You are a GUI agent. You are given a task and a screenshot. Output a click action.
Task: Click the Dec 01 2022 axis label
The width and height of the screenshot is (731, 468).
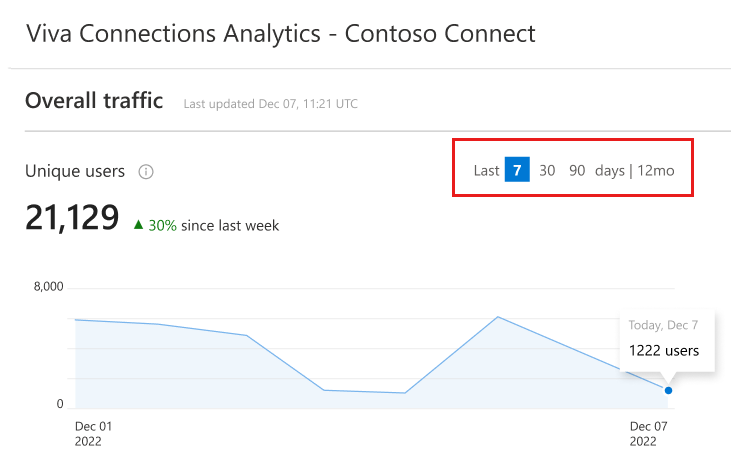click(x=93, y=434)
